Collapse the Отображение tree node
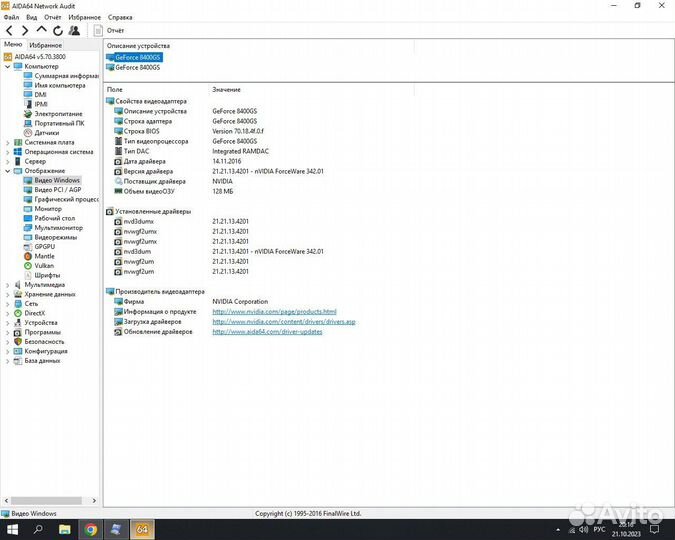This screenshot has height=540, width=675. pos(8,171)
